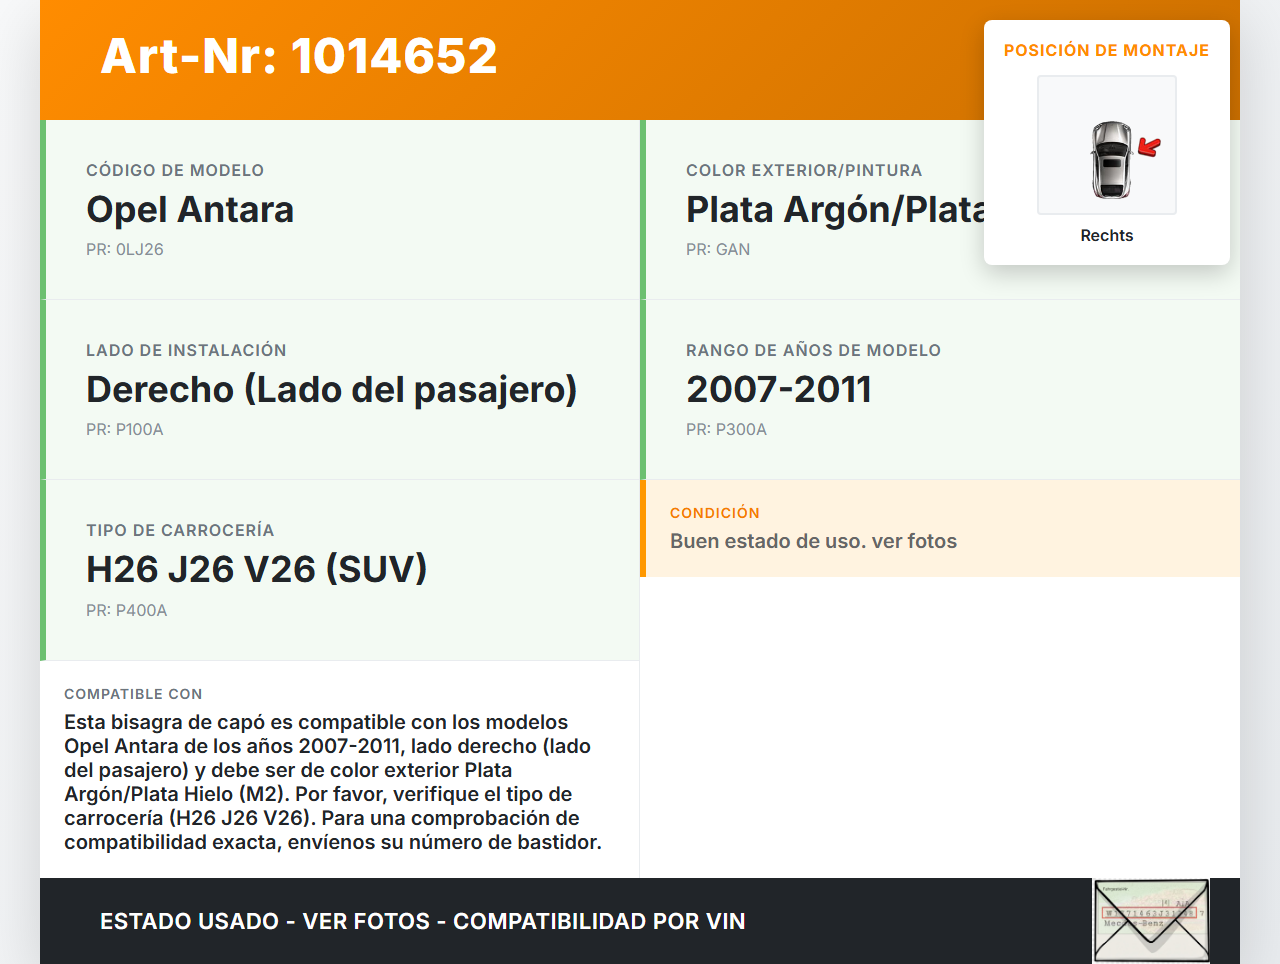
Task: Select the 2007-2011 model year range
Action: tap(778, 390)
